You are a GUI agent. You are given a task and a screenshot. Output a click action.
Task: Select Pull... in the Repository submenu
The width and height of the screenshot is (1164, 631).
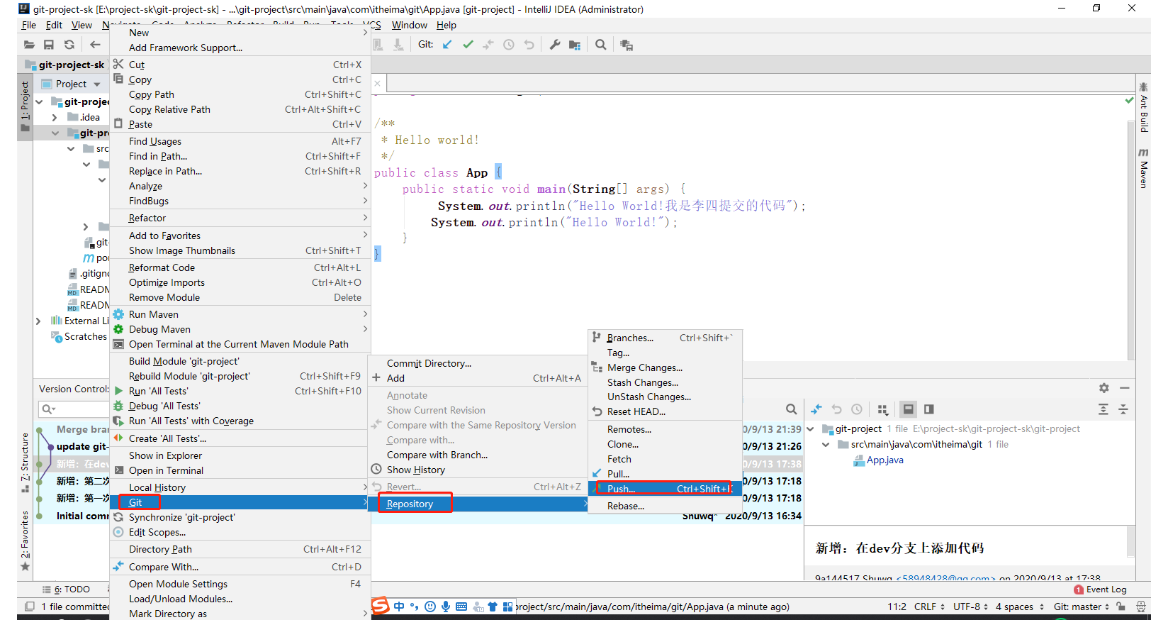[664, 474]
